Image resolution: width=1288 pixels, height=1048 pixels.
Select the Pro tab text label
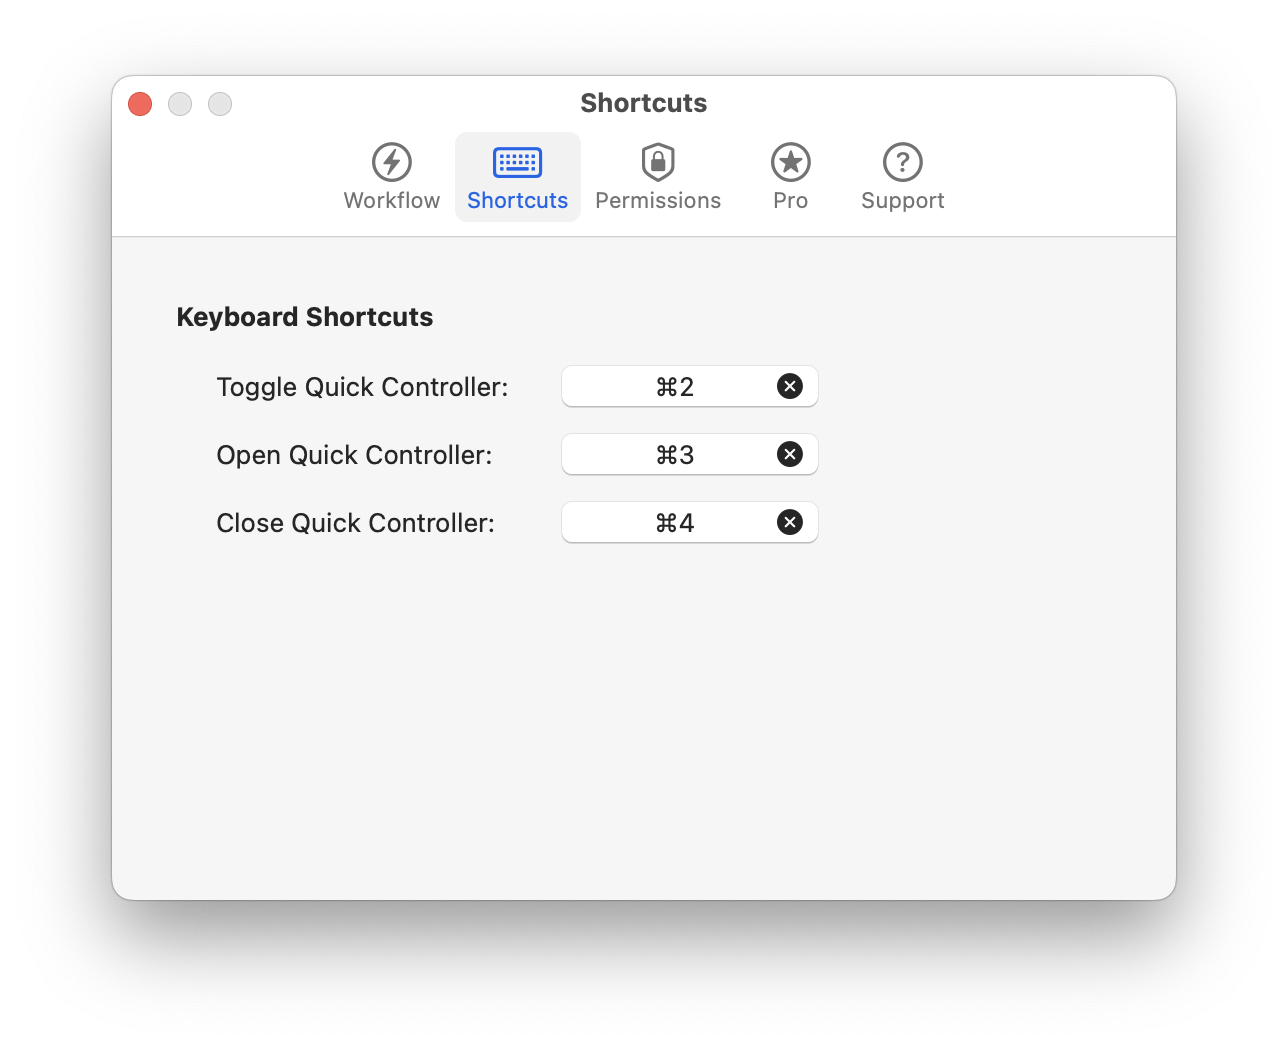[790, 201]
